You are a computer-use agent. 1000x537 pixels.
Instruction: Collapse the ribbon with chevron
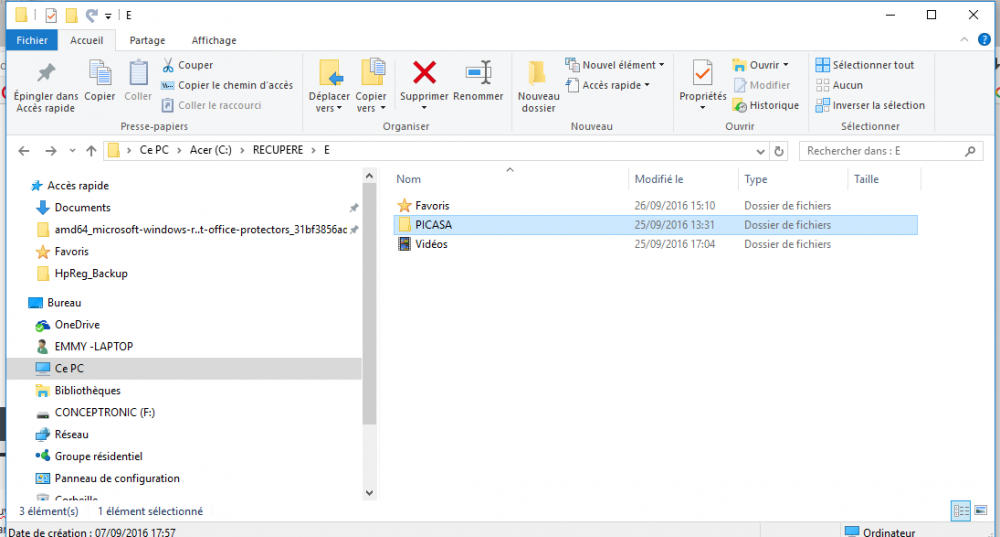pyautogui.click(x=964, y=40)
